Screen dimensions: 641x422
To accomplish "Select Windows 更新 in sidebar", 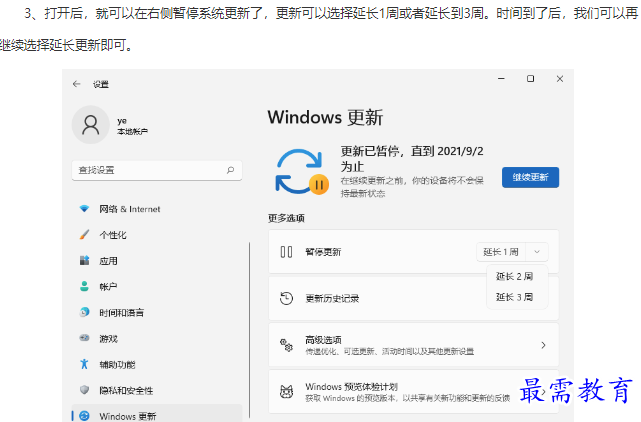I will (x=157, y=413).
